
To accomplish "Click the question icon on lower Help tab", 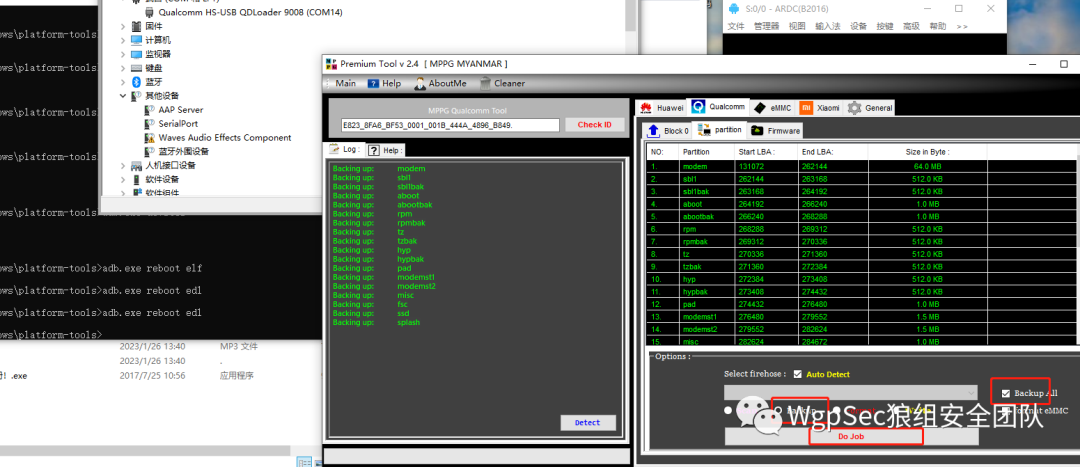I will click(373, 150).
